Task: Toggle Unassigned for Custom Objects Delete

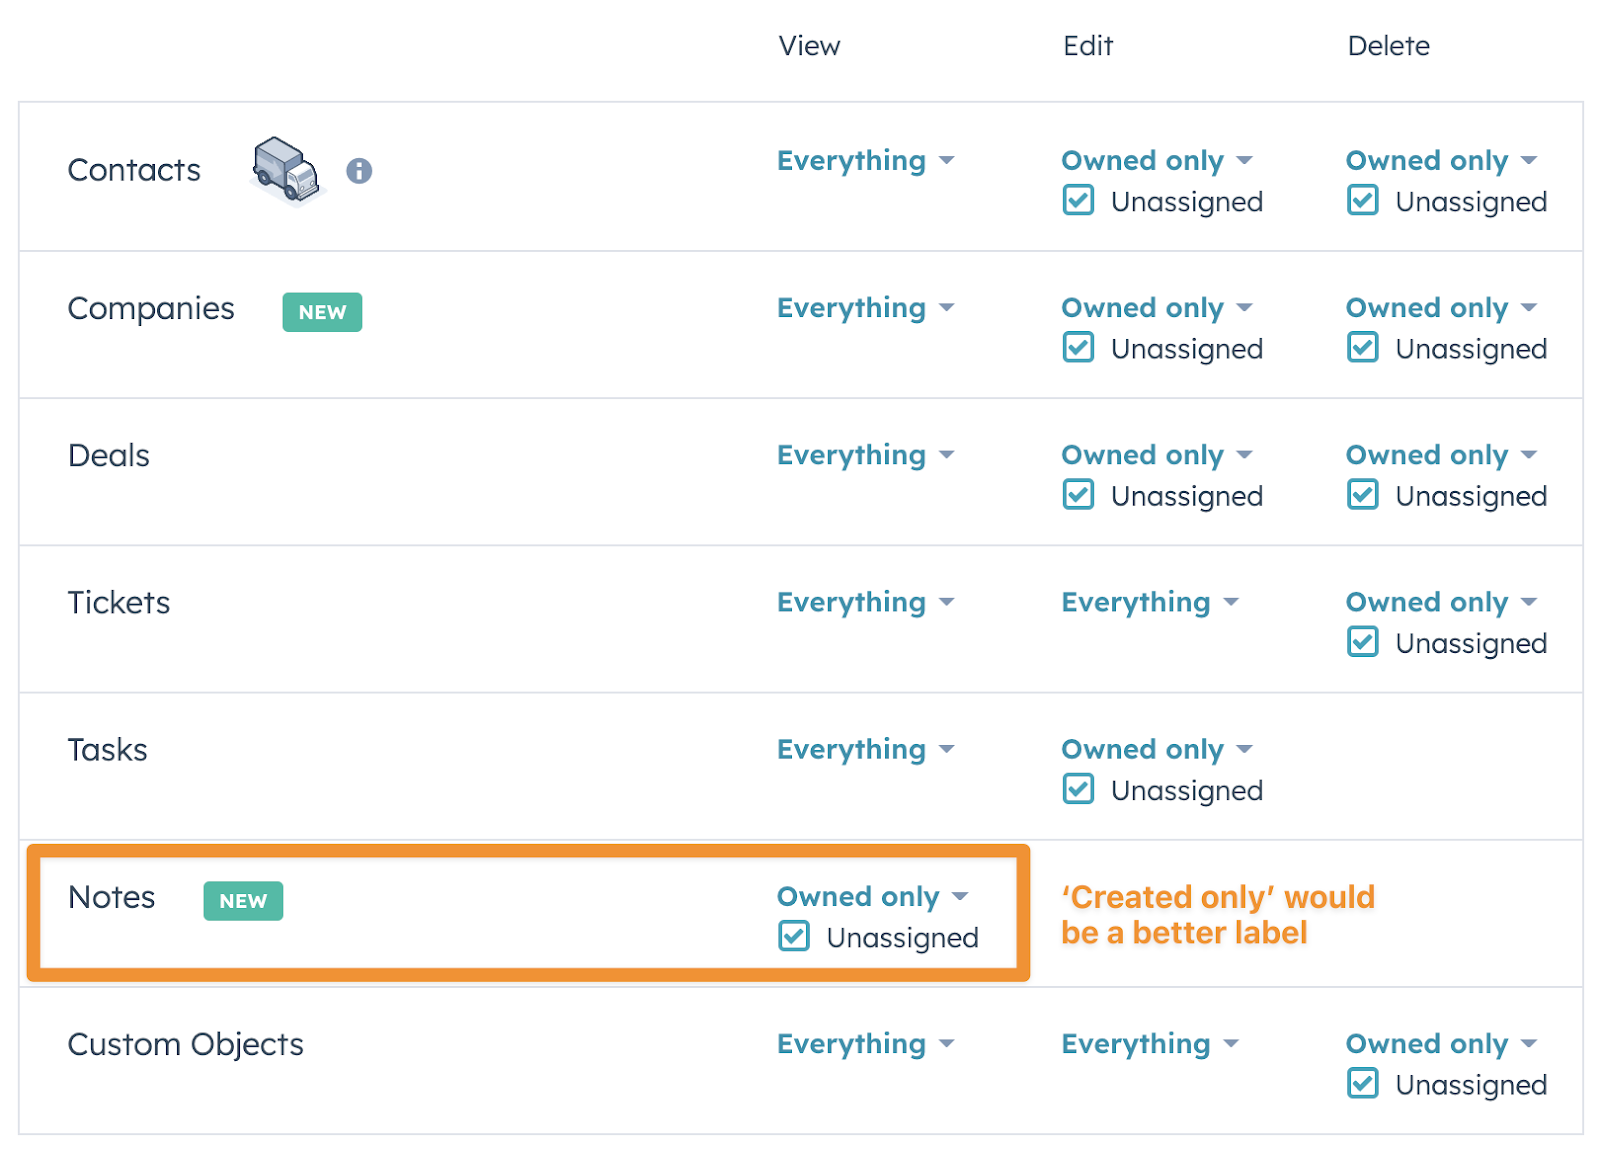Action: click(x=1362, y=1084)
